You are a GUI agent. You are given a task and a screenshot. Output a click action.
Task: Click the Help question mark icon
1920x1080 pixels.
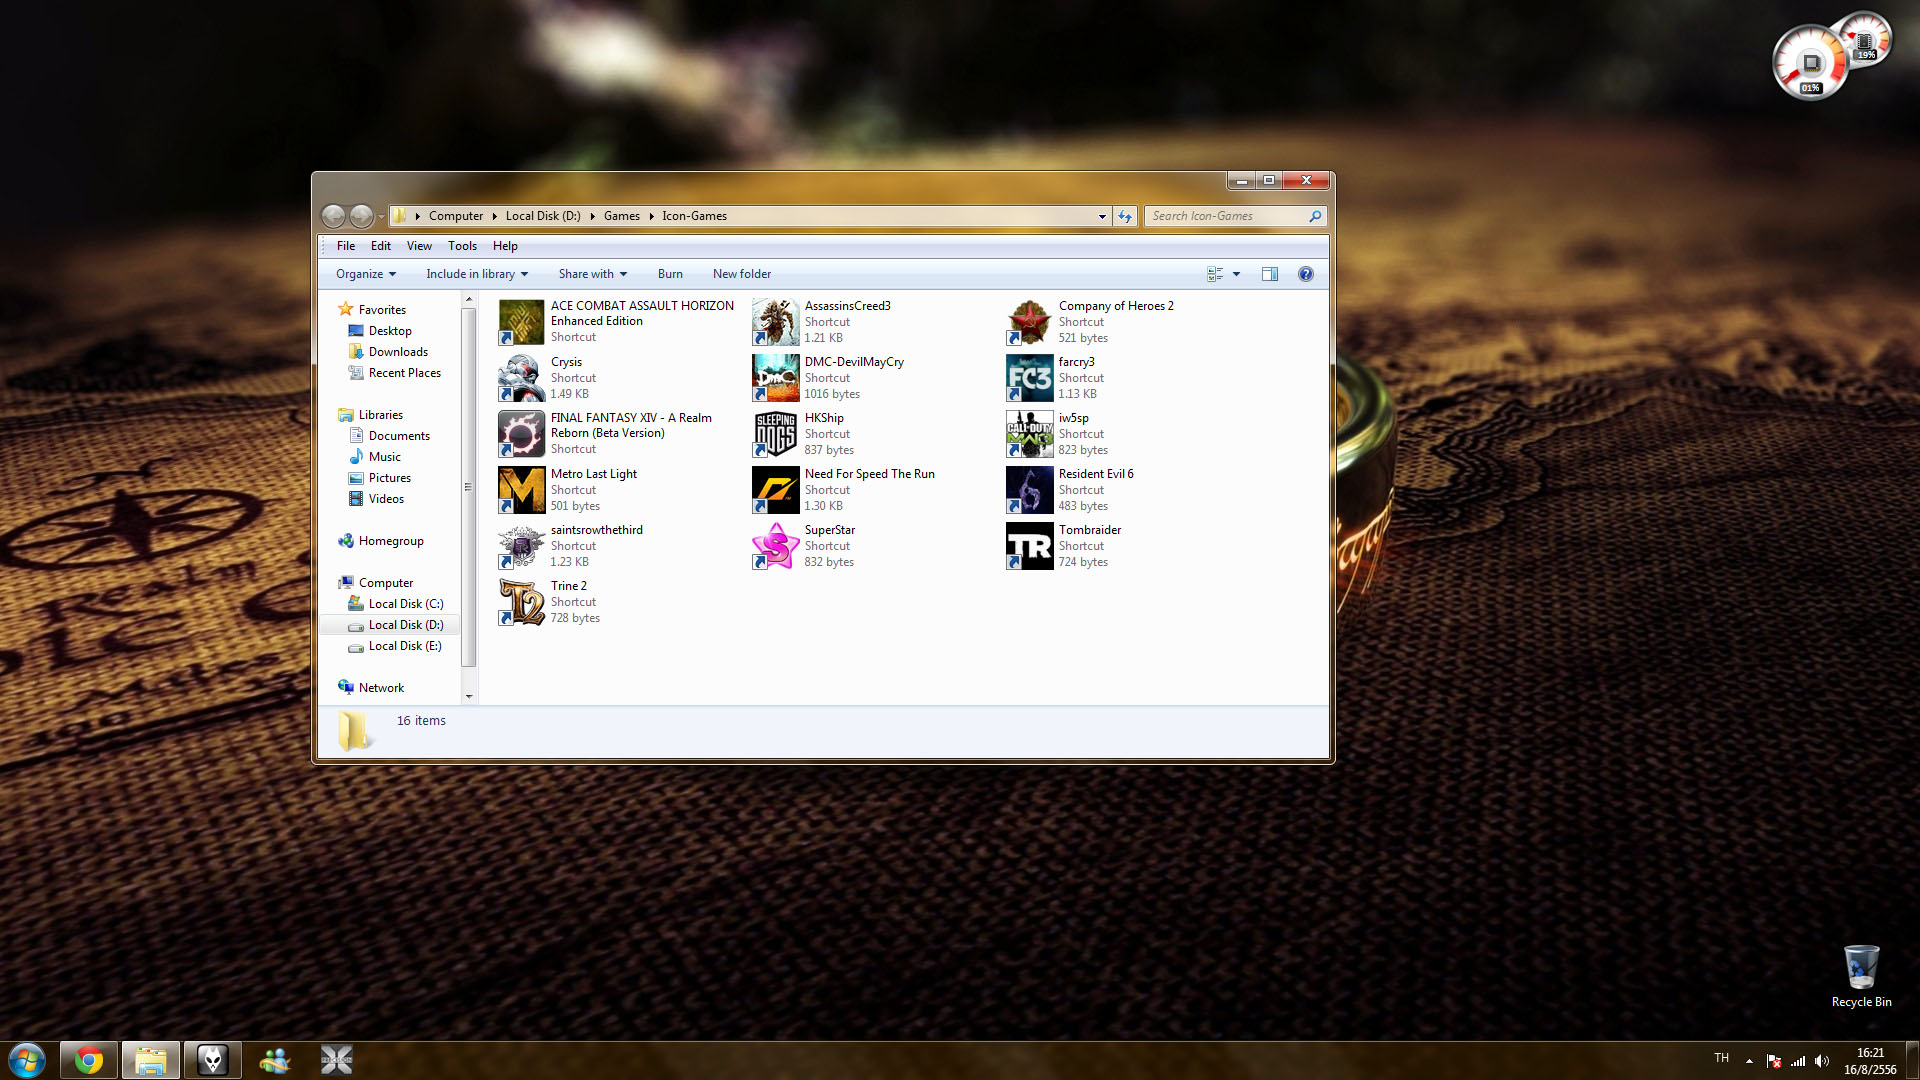point(1305,274)
